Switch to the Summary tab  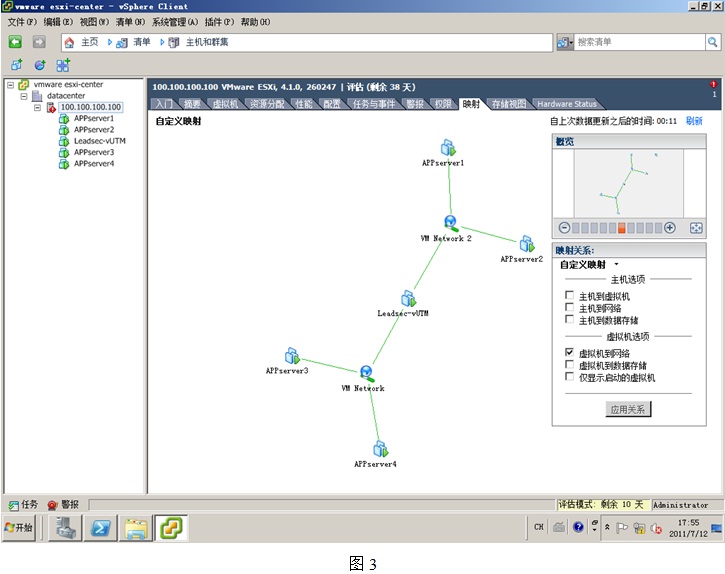tap(192, 104)
